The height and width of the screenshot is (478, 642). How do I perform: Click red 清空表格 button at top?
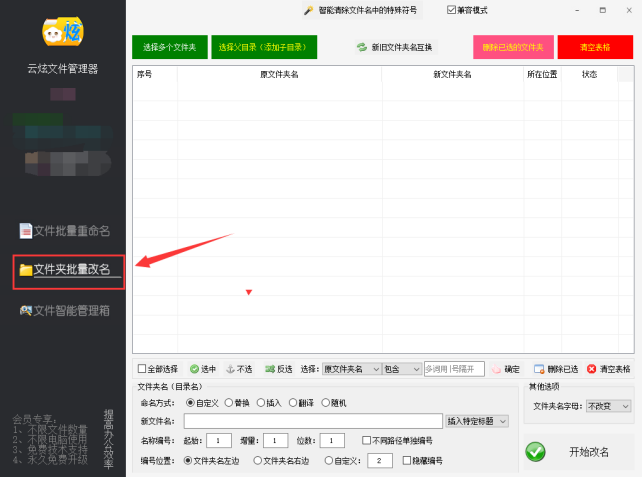click(595, 47)
